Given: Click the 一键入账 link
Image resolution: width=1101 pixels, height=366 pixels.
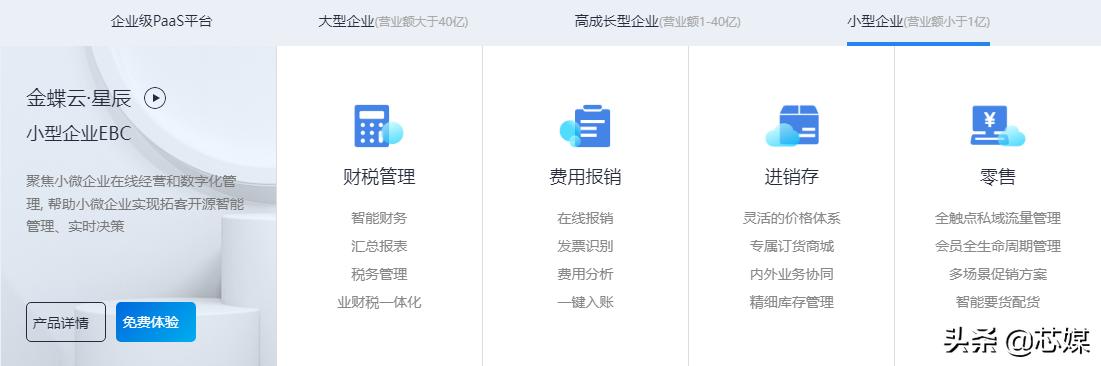Looking at the screenshot, I should point(585,302).
